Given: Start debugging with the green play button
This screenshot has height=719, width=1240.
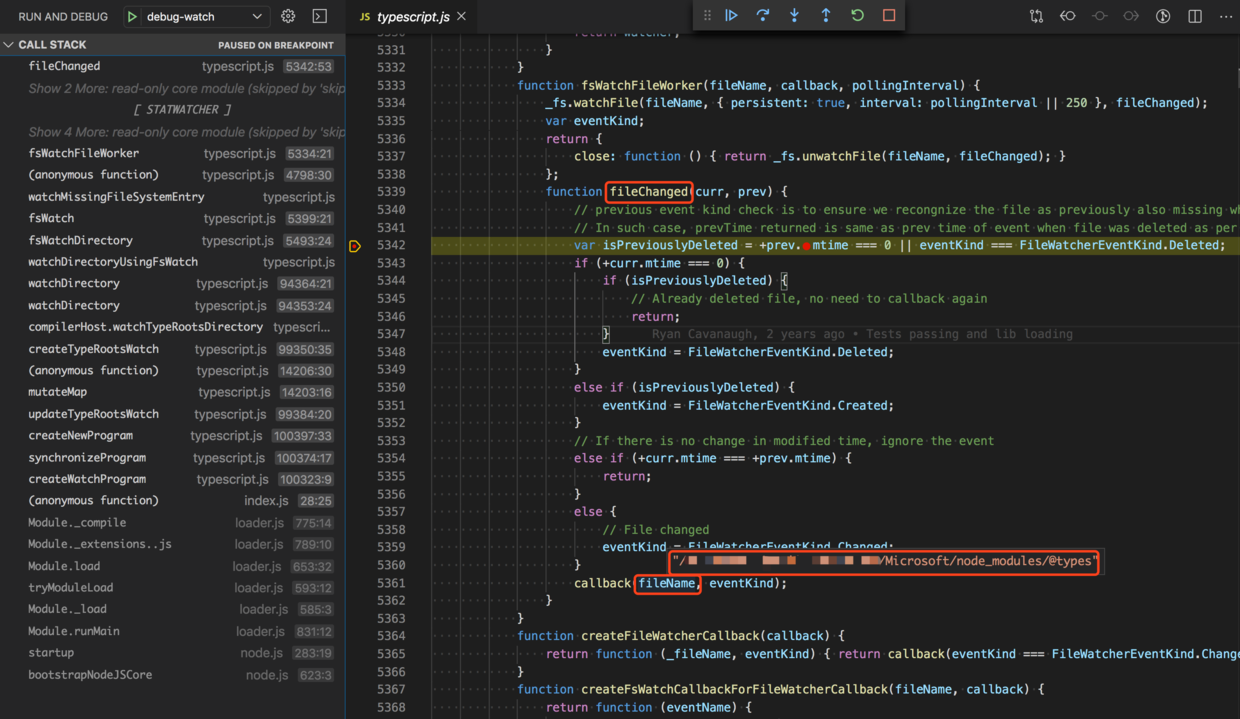Looking at the screenshot, I should point(132,17).
